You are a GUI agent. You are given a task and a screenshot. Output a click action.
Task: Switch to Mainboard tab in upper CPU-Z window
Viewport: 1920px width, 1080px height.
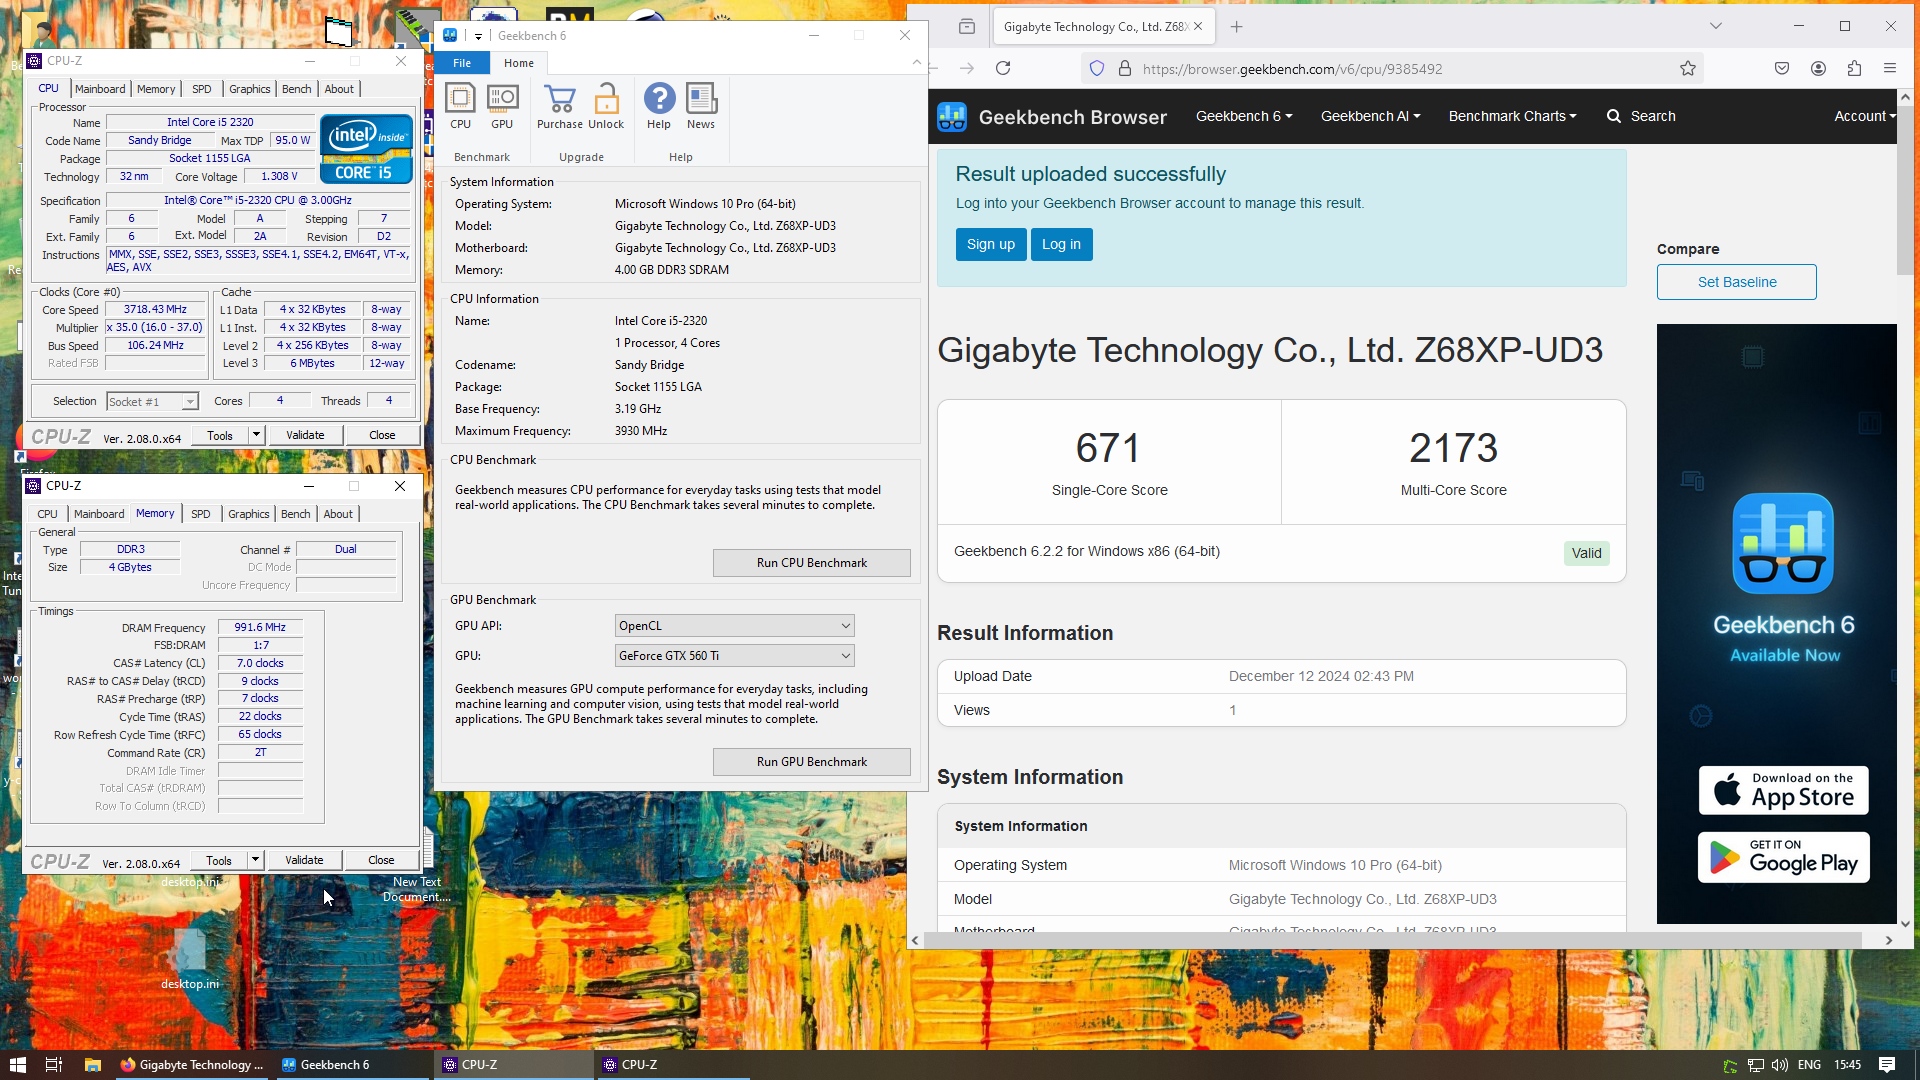pyautogui.click(x=100, y=89)
